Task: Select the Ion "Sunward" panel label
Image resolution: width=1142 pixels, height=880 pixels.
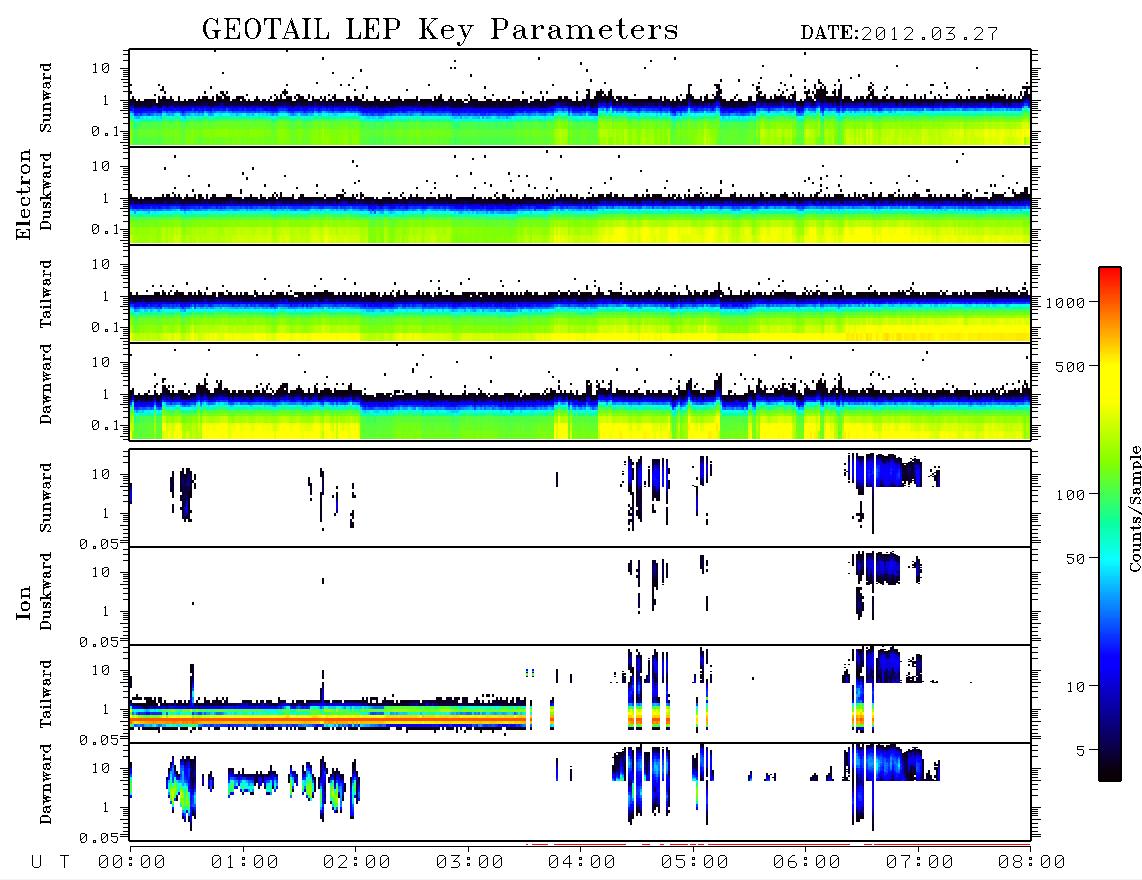Action: (46, 498)
